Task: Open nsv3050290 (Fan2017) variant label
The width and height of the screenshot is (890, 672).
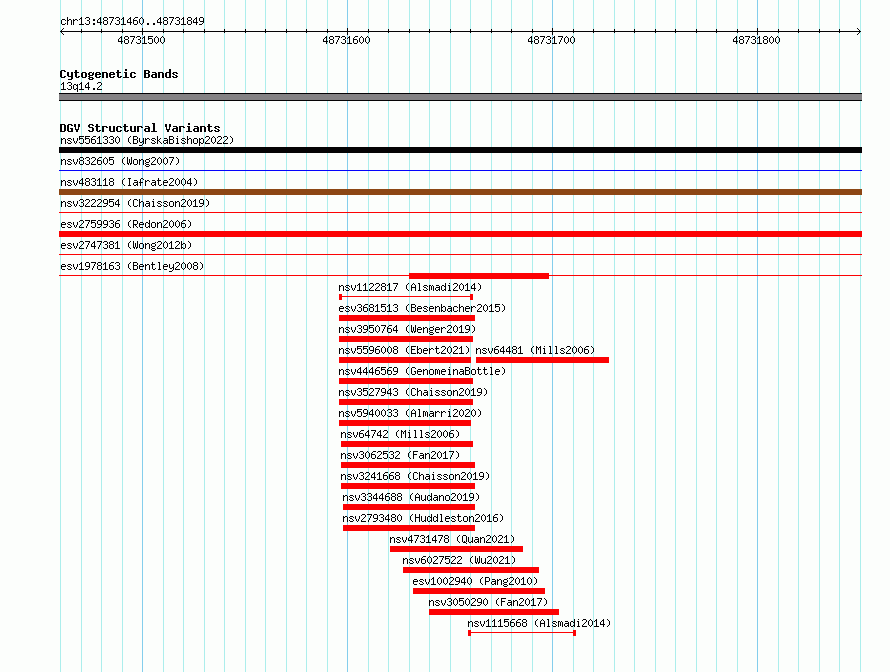Action: click(x=488, y=602)
